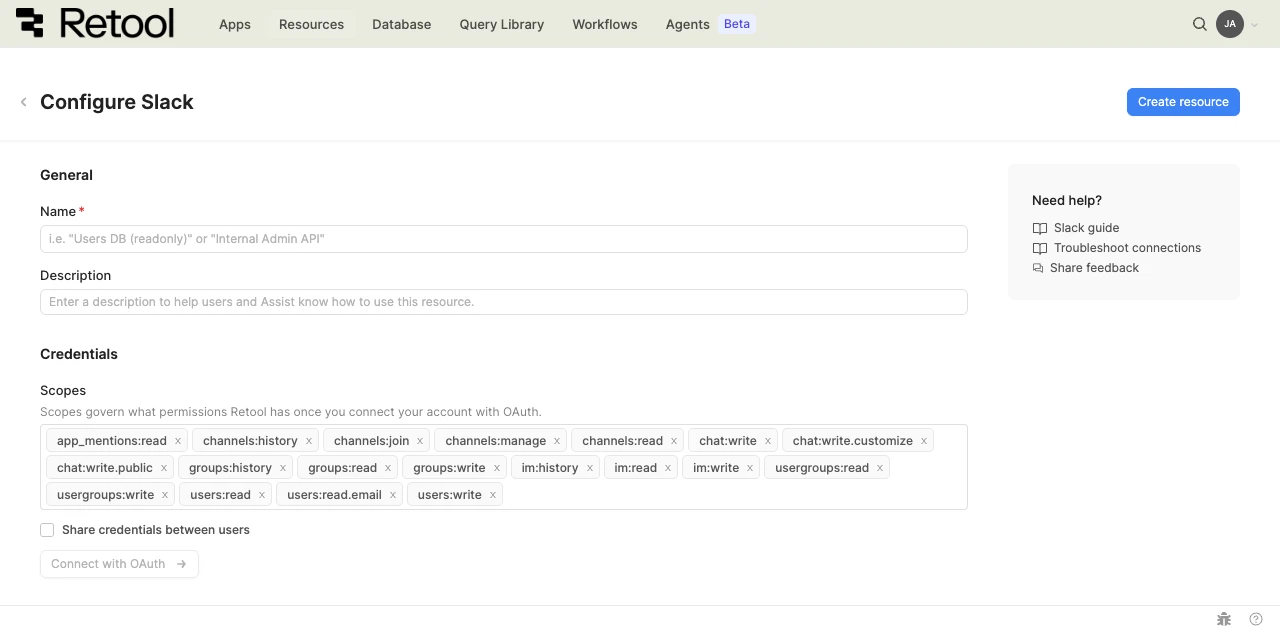Focus the Description input field
1280x633 pixels.
[504, 302]
